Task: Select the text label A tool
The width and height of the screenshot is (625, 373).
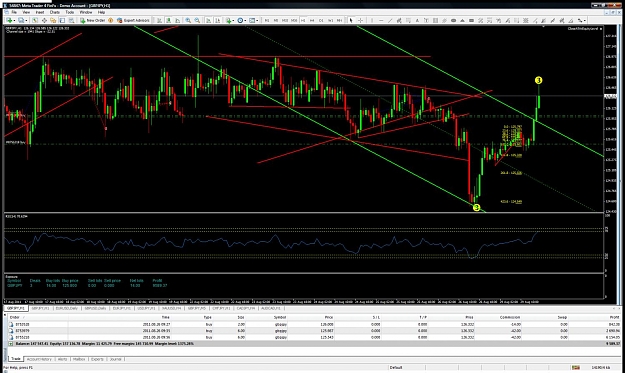Action: tap(417, 20)
